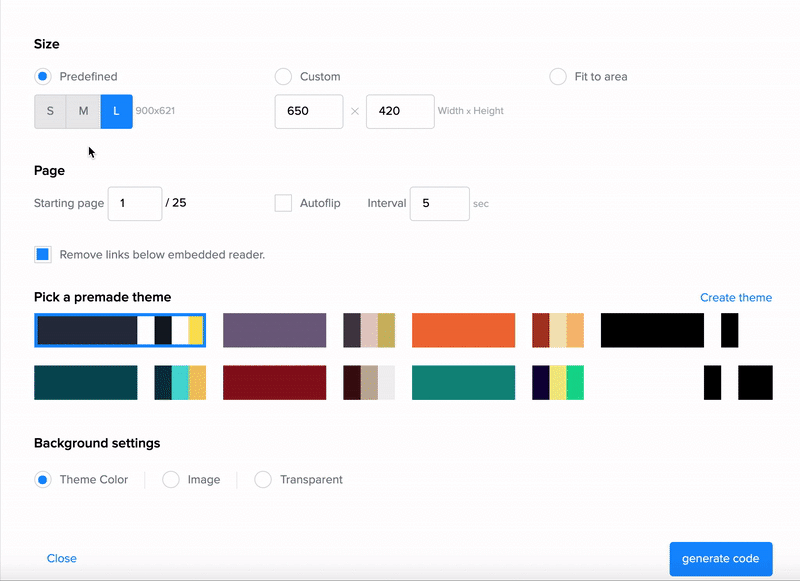
Task: Click the Starting page input field
Action: (x=135, y=203)
